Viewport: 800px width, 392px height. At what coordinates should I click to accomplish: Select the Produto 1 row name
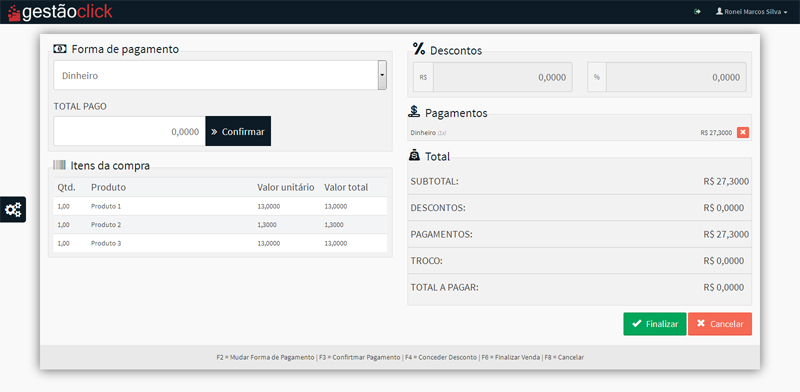pos(106,206)
